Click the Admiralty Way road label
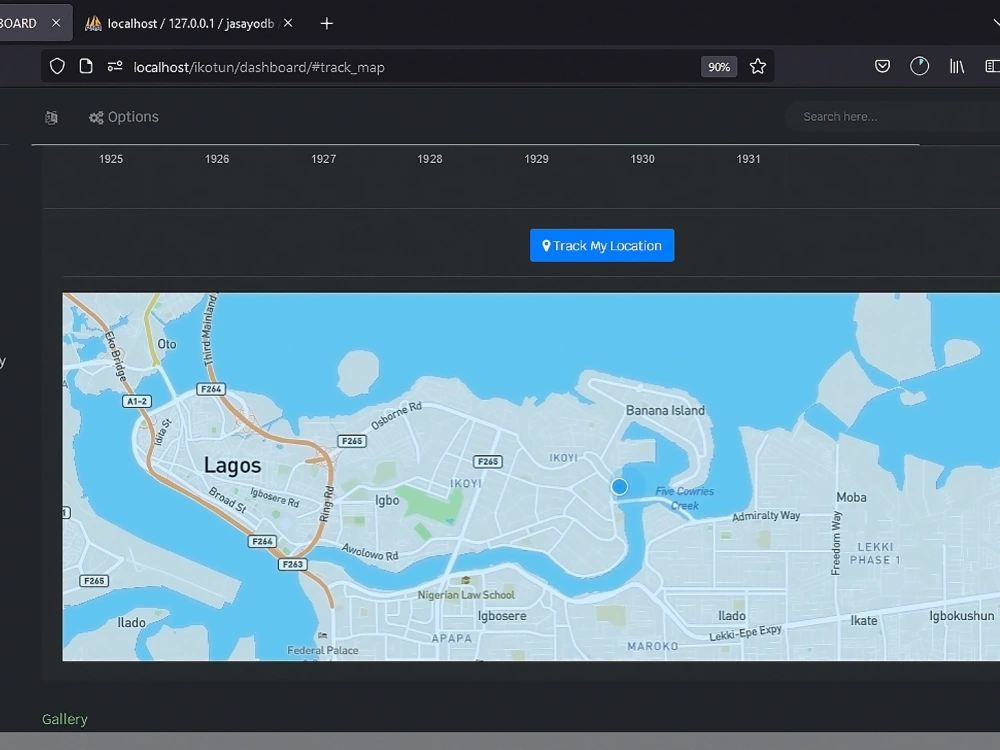The height and width of the screenshot is (750, 1000). point(766,515)
